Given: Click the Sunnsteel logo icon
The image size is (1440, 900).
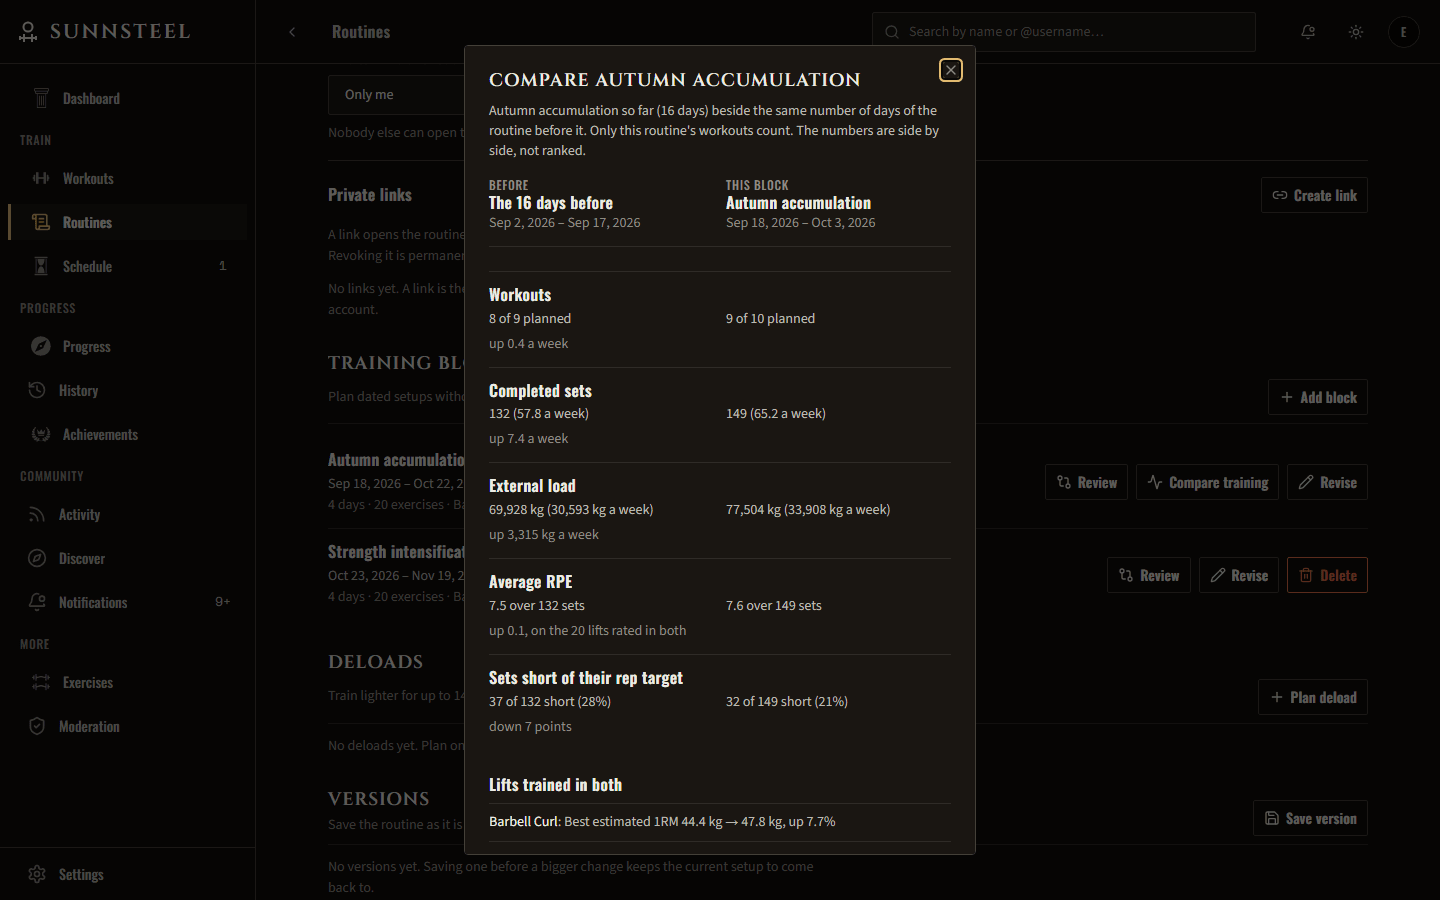Looking at the screenshot, I should point(28,32).
